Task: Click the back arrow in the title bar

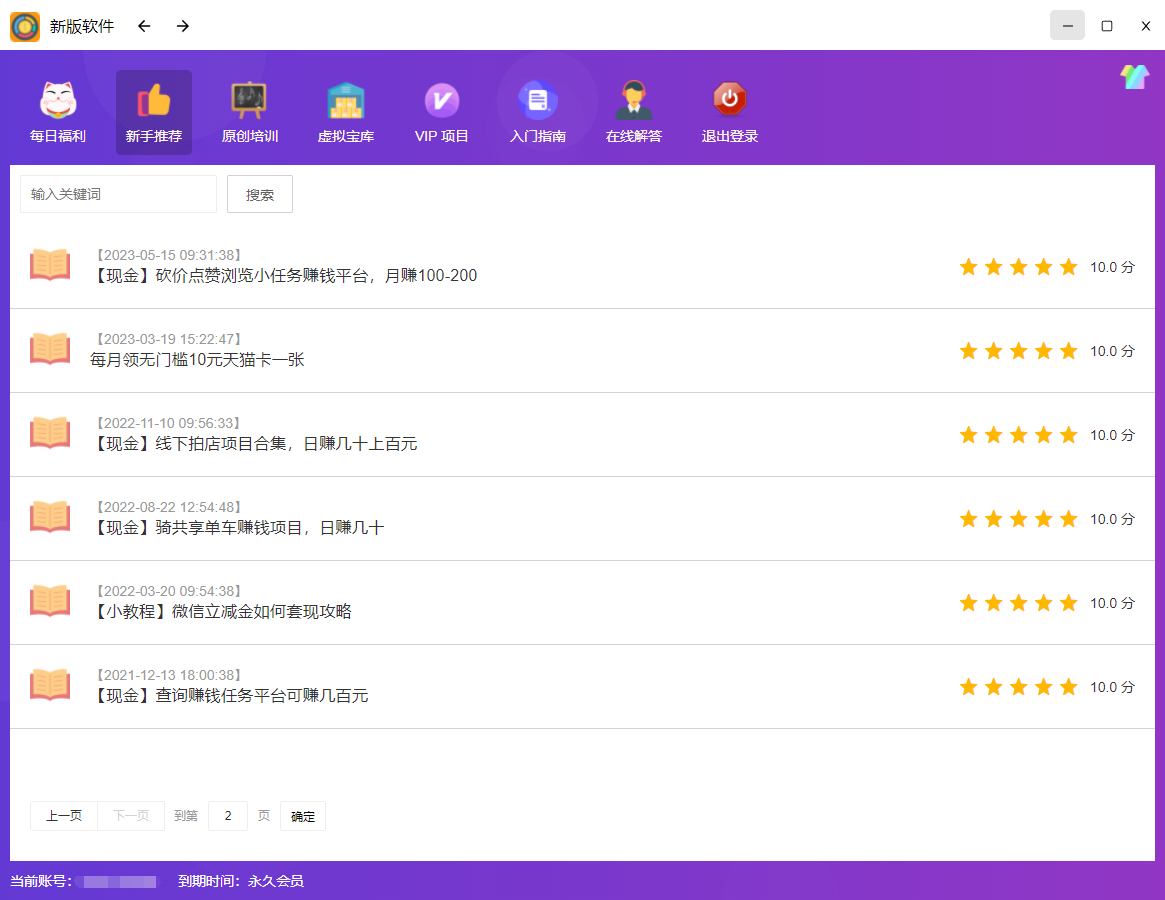Action: pos(143,26)
